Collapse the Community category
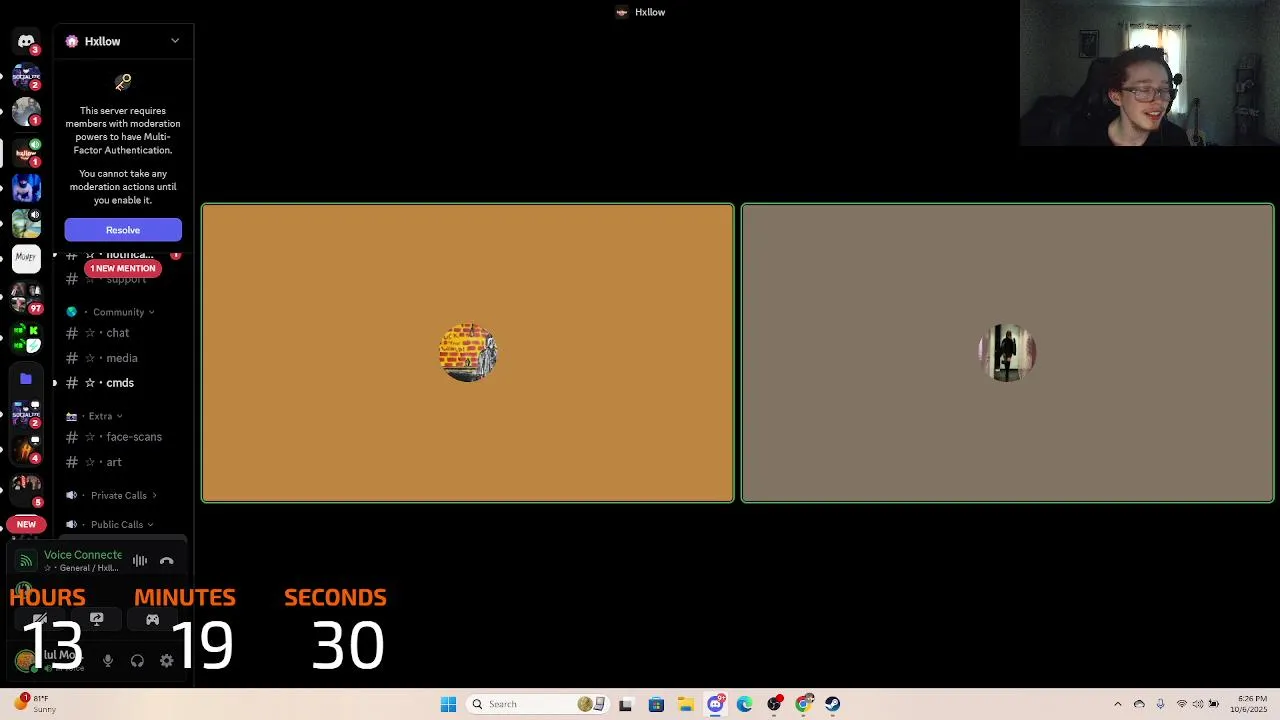Viewport: 1280px width, 720px height. (x=119, y=312)
